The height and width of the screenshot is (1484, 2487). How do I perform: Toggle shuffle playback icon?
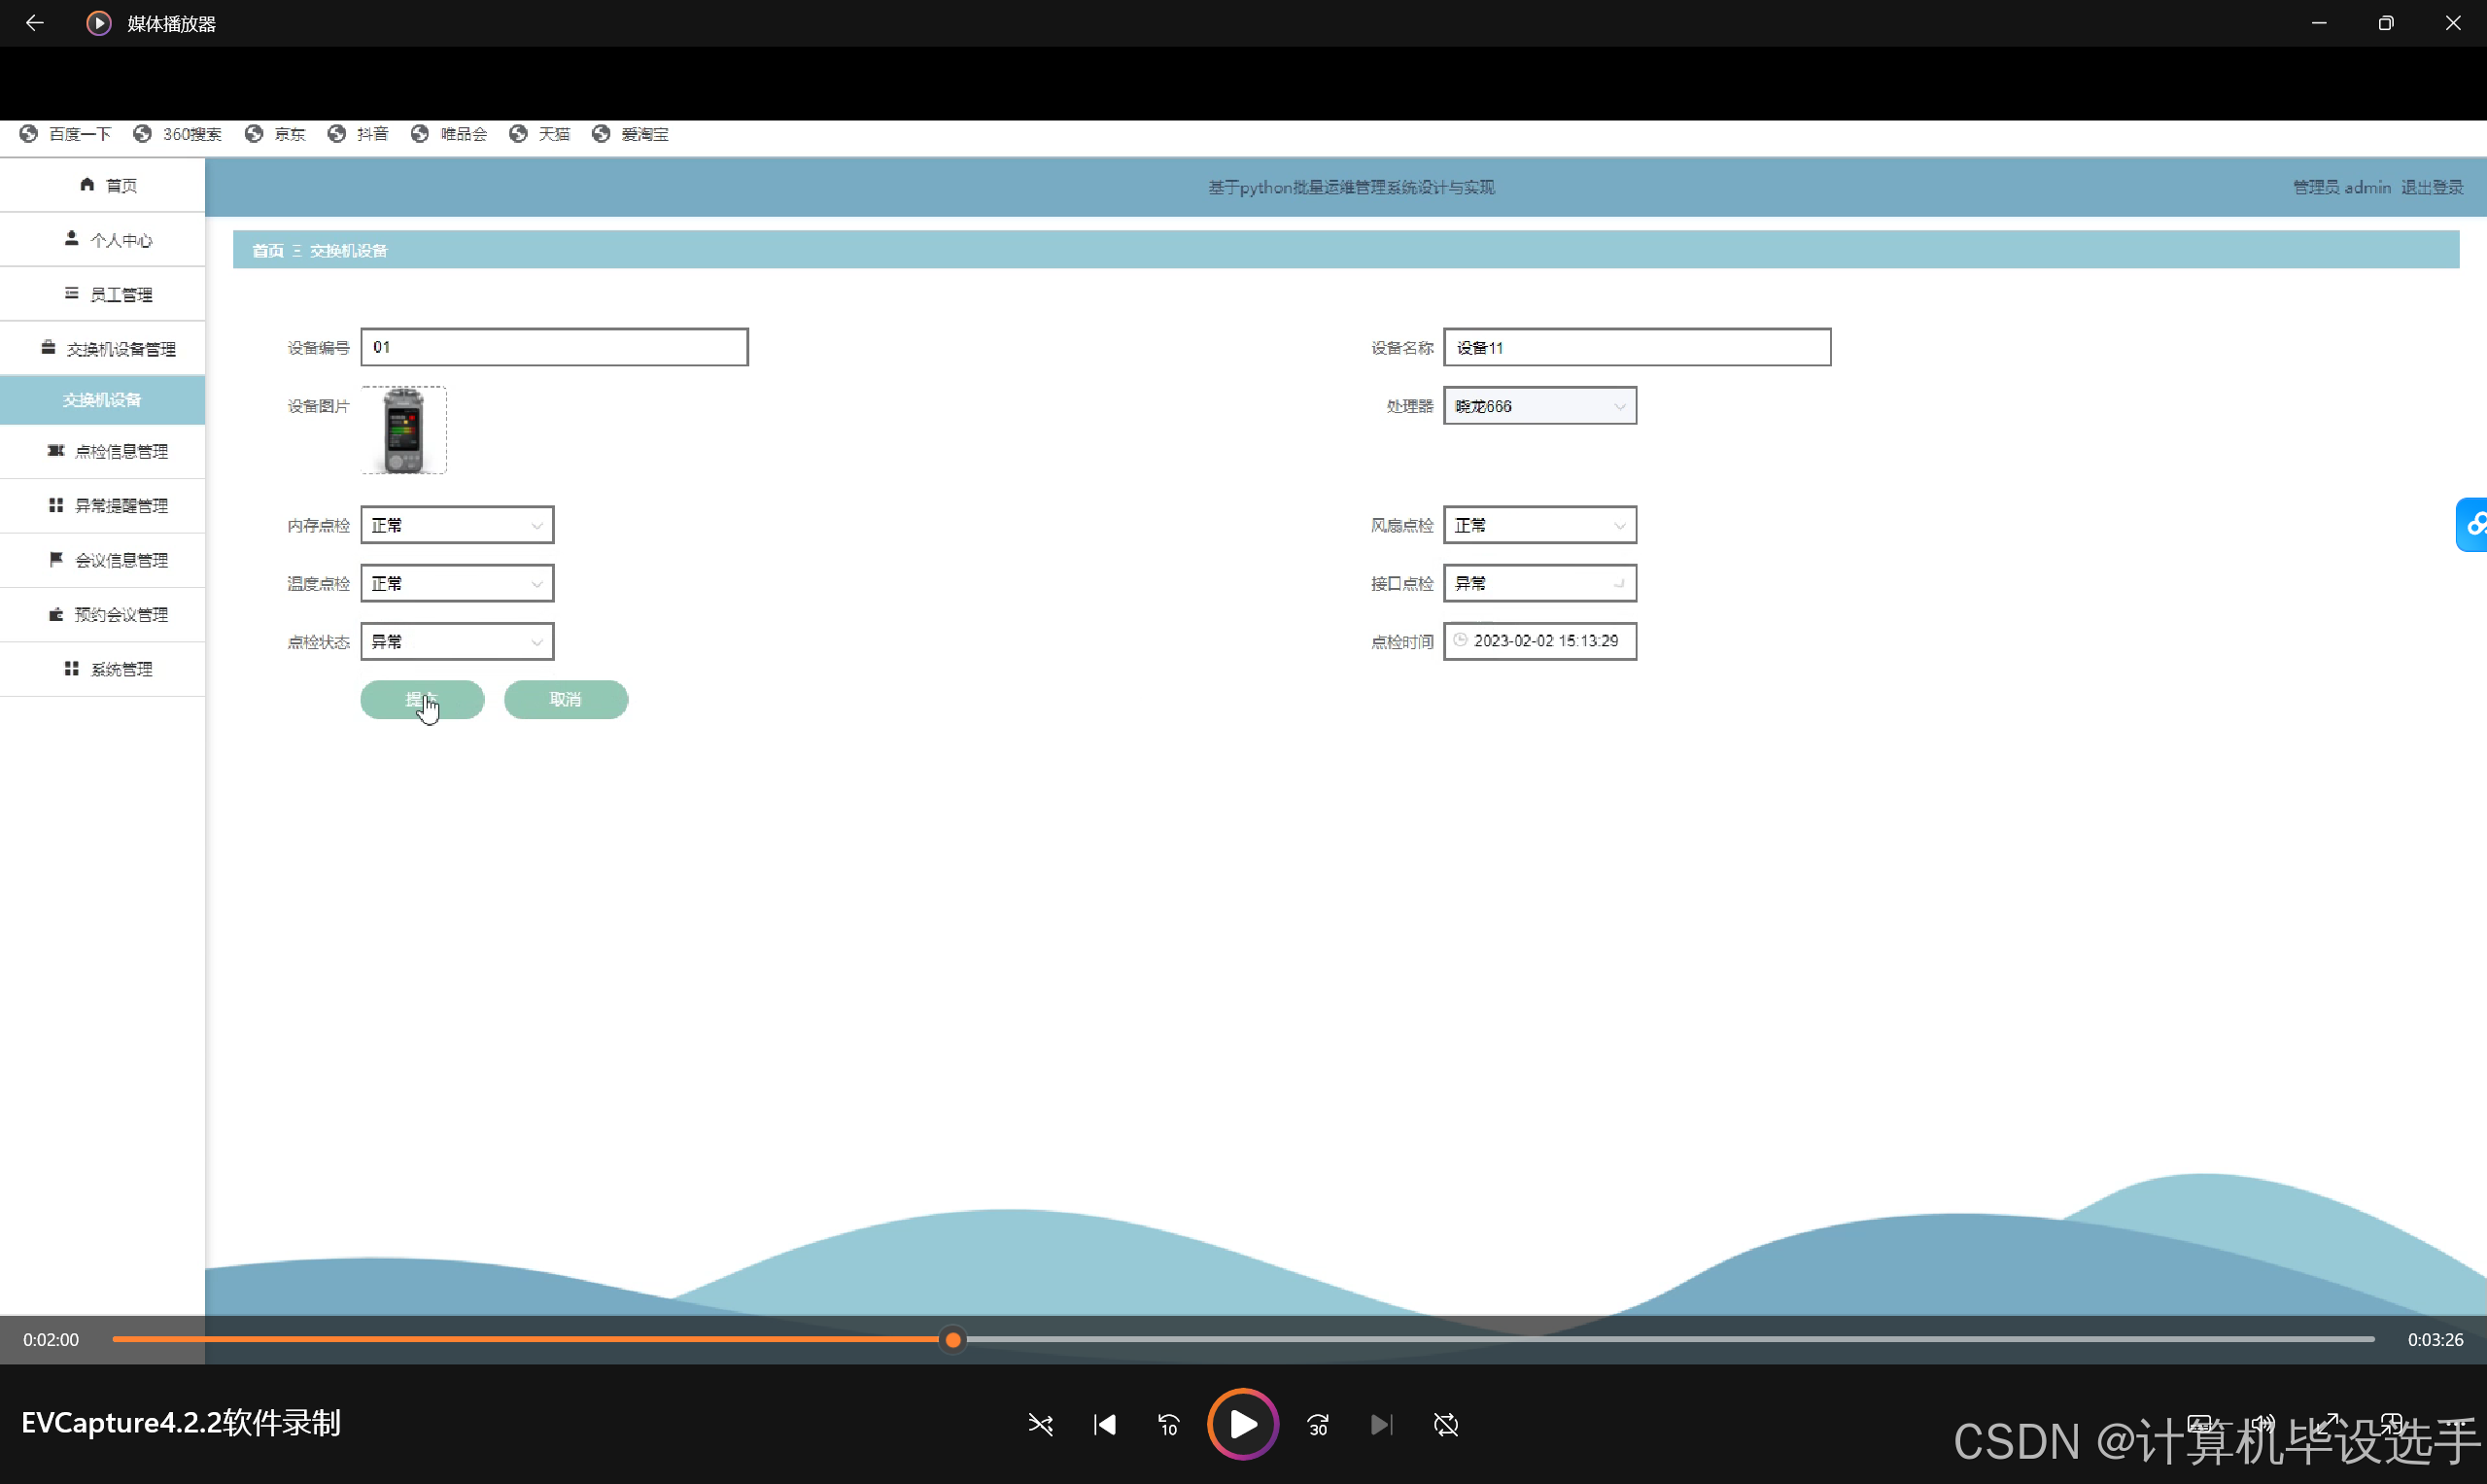(x=1040, y=1424)
